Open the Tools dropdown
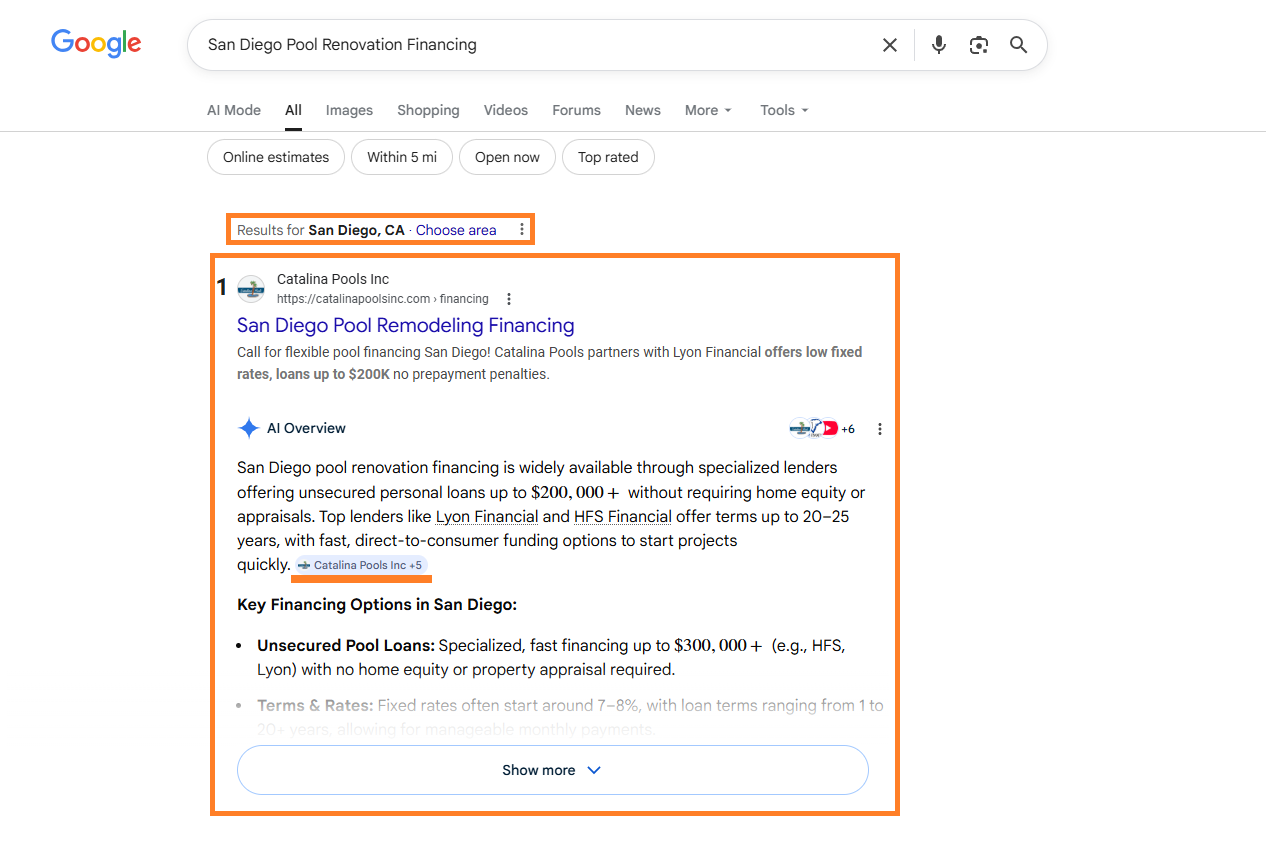 point(785,110)
